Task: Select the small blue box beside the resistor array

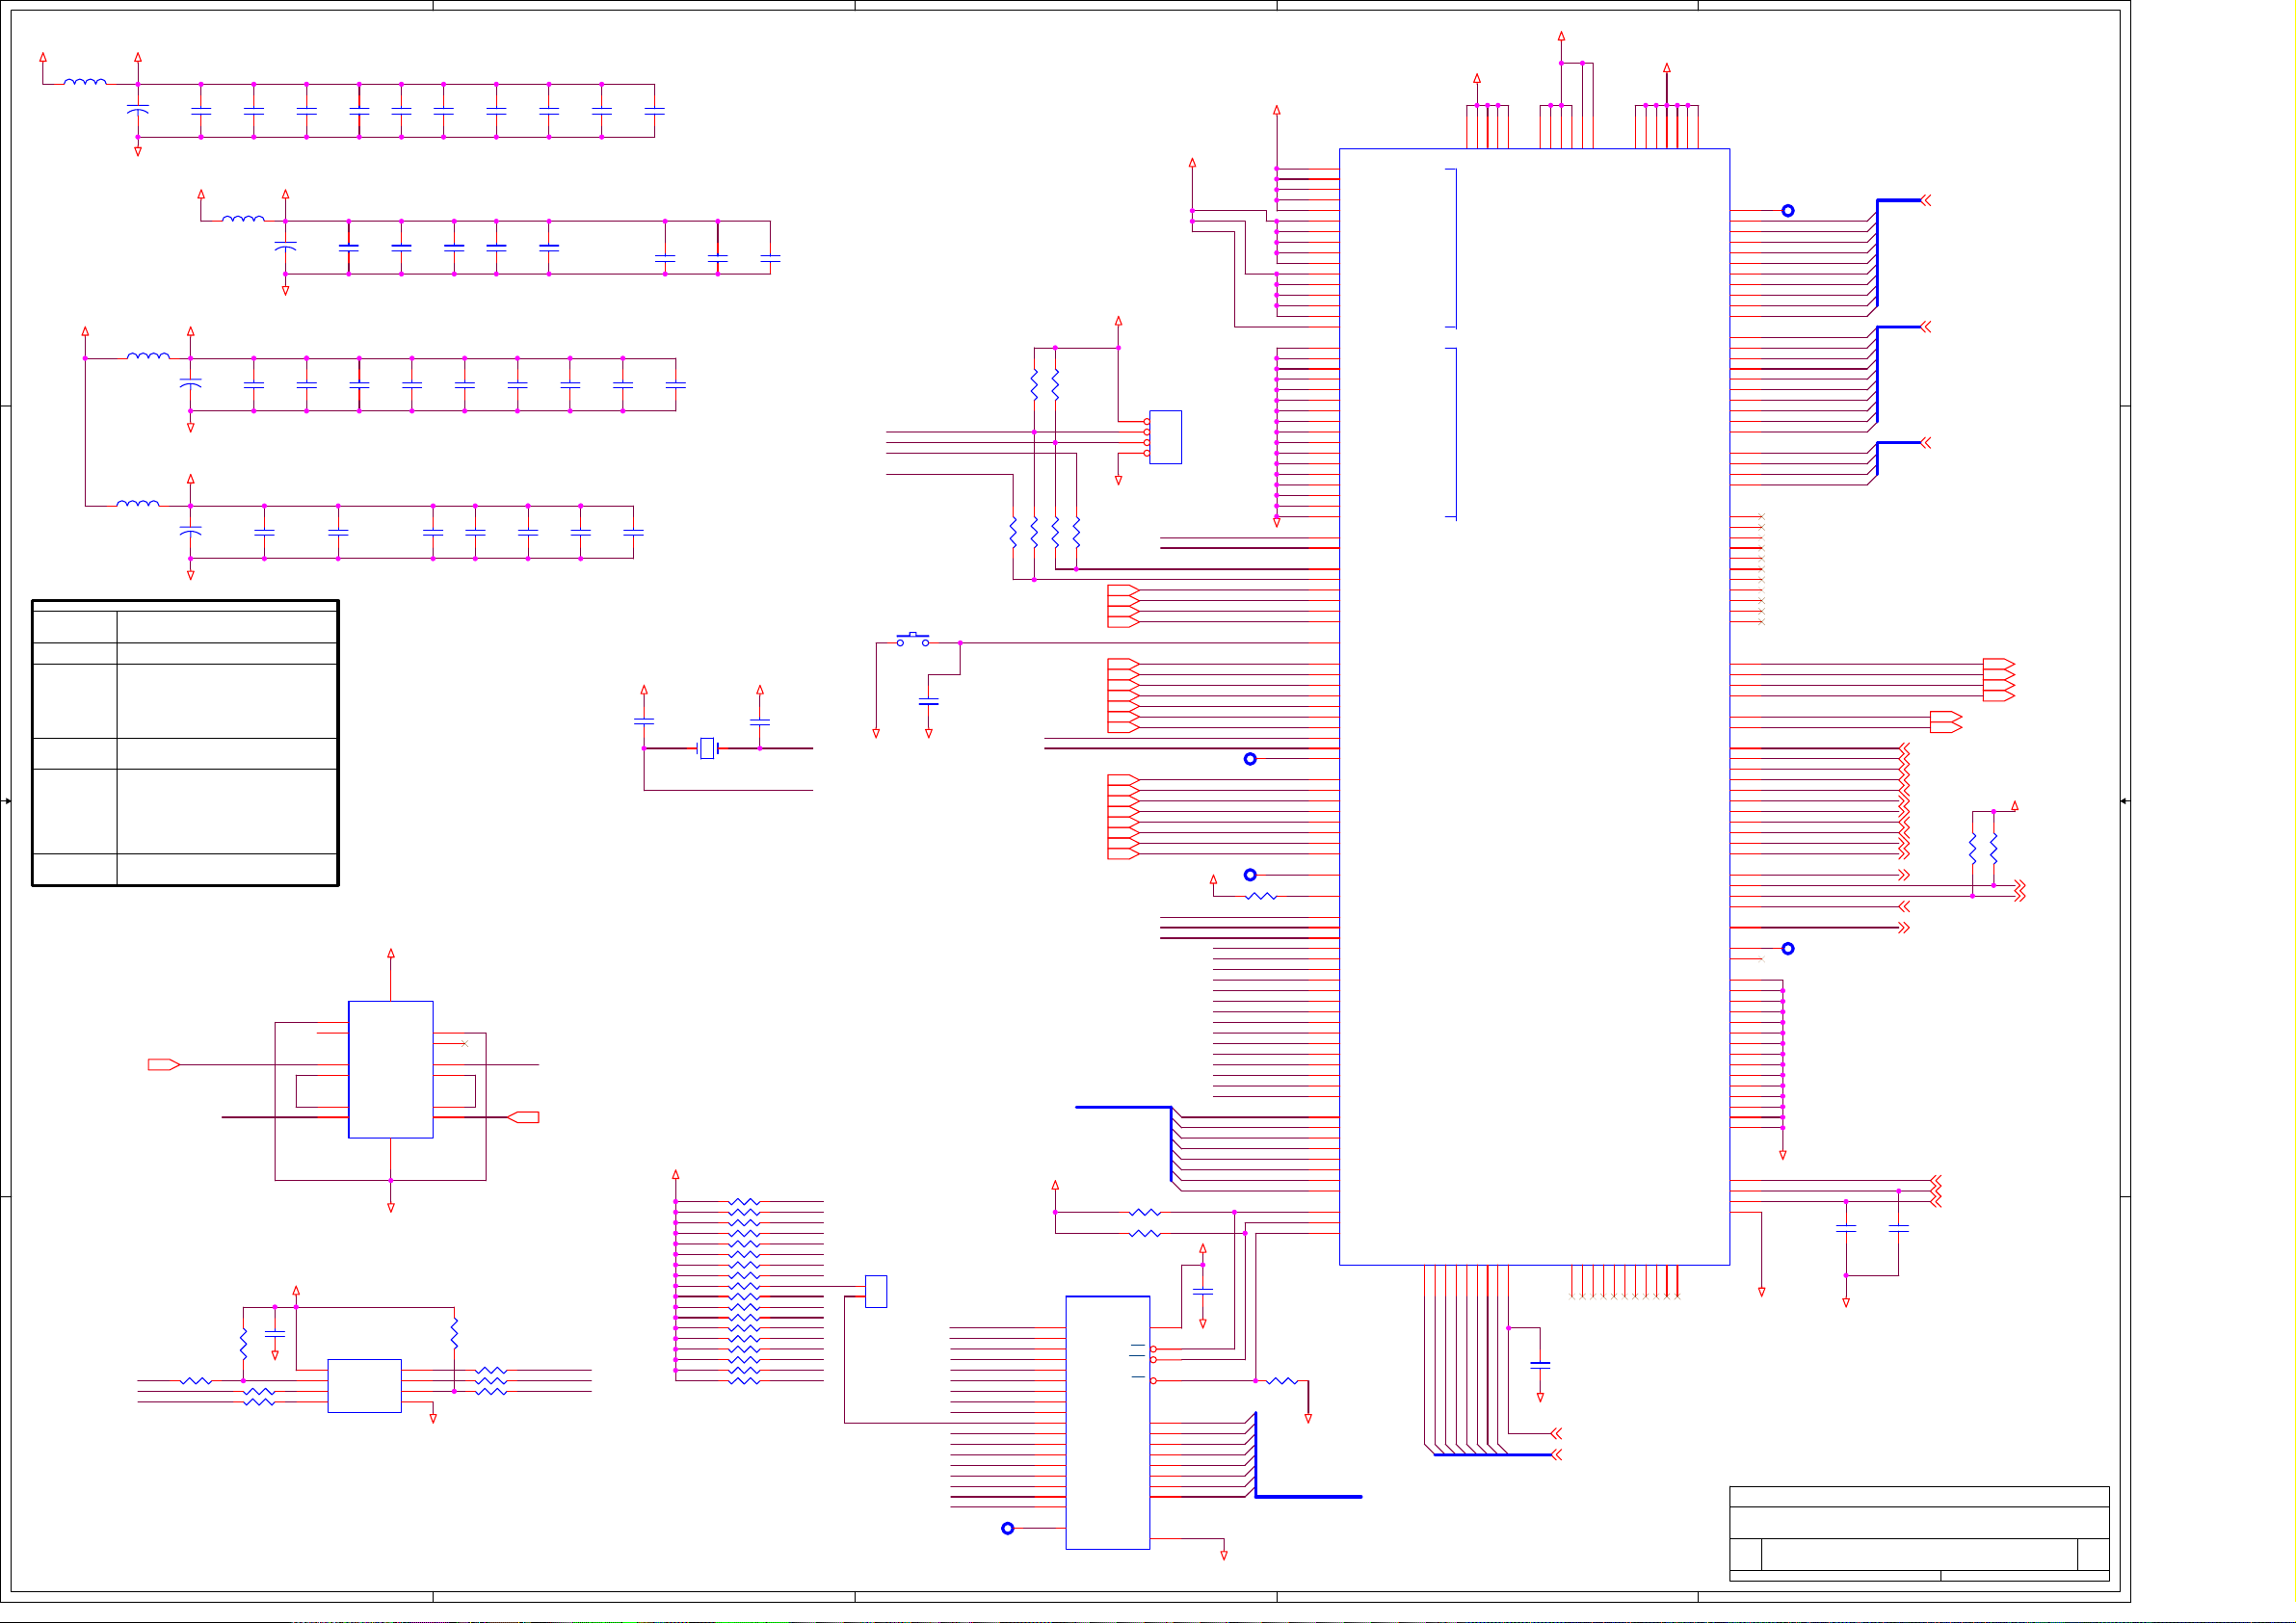Action: [876, 1291]
